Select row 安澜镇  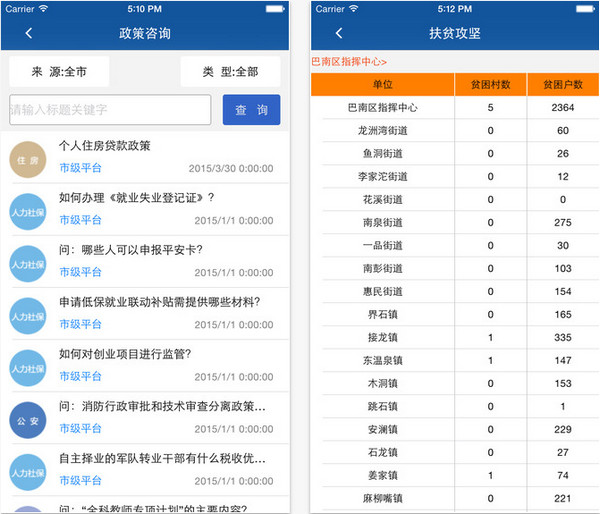click(x=455, y=429)
